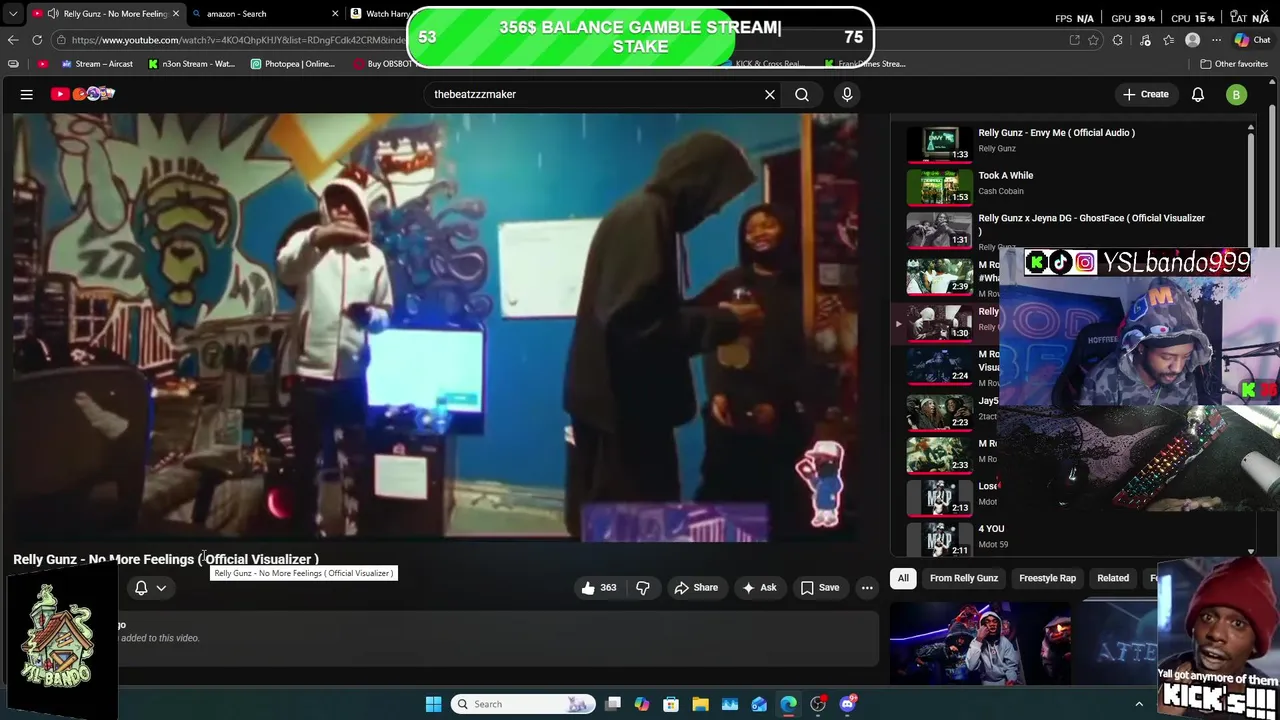
Task: Save the video to a playlist
Action: coord(820,587)
